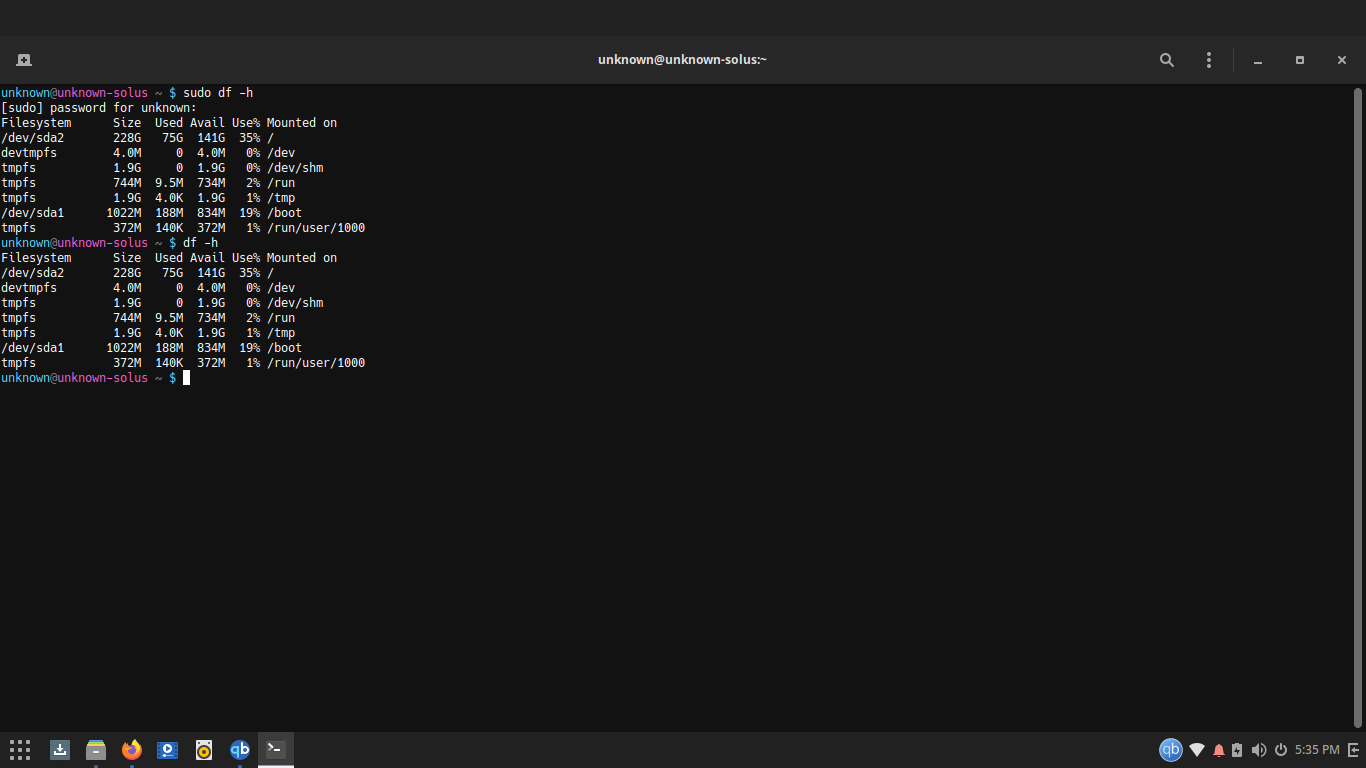Open the Budgie applications menu grid
The height and width of the screenshot is (768, 1366).
tap(20, 749)
